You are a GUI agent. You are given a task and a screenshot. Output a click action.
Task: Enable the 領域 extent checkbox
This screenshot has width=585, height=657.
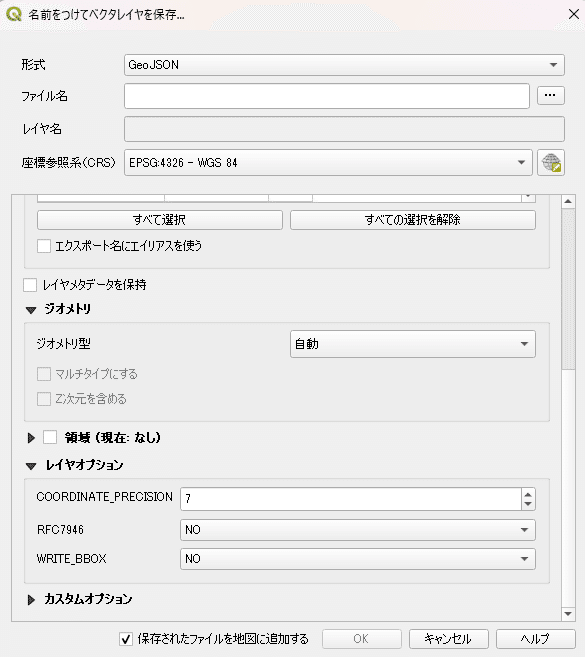[x=50, y=437]
